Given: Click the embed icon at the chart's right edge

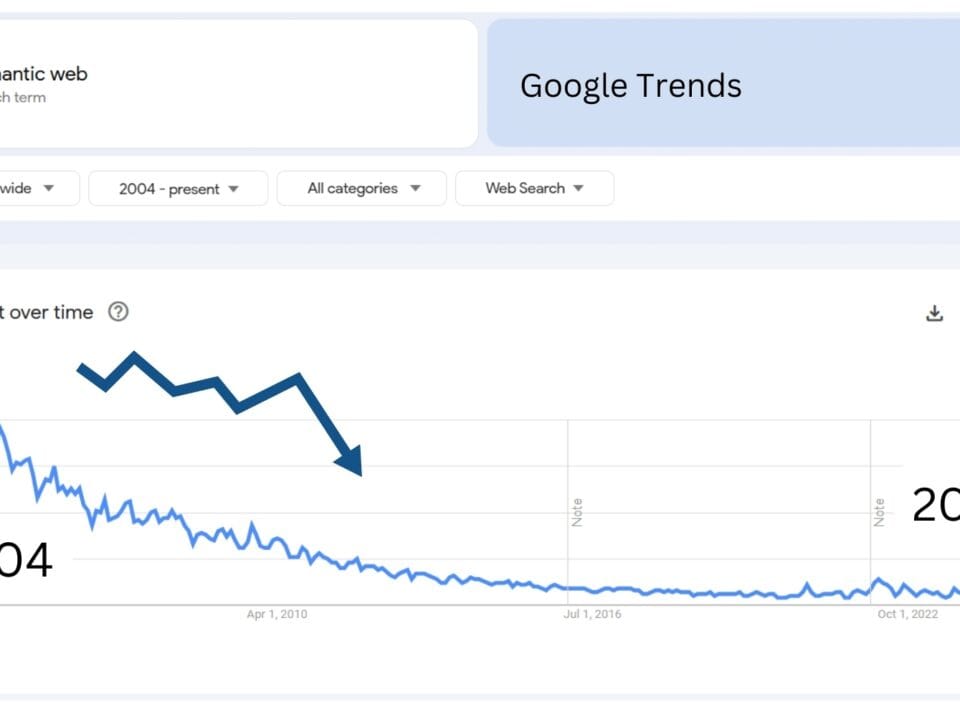Looking at the screenshot, I should click(x=957, y=313).
